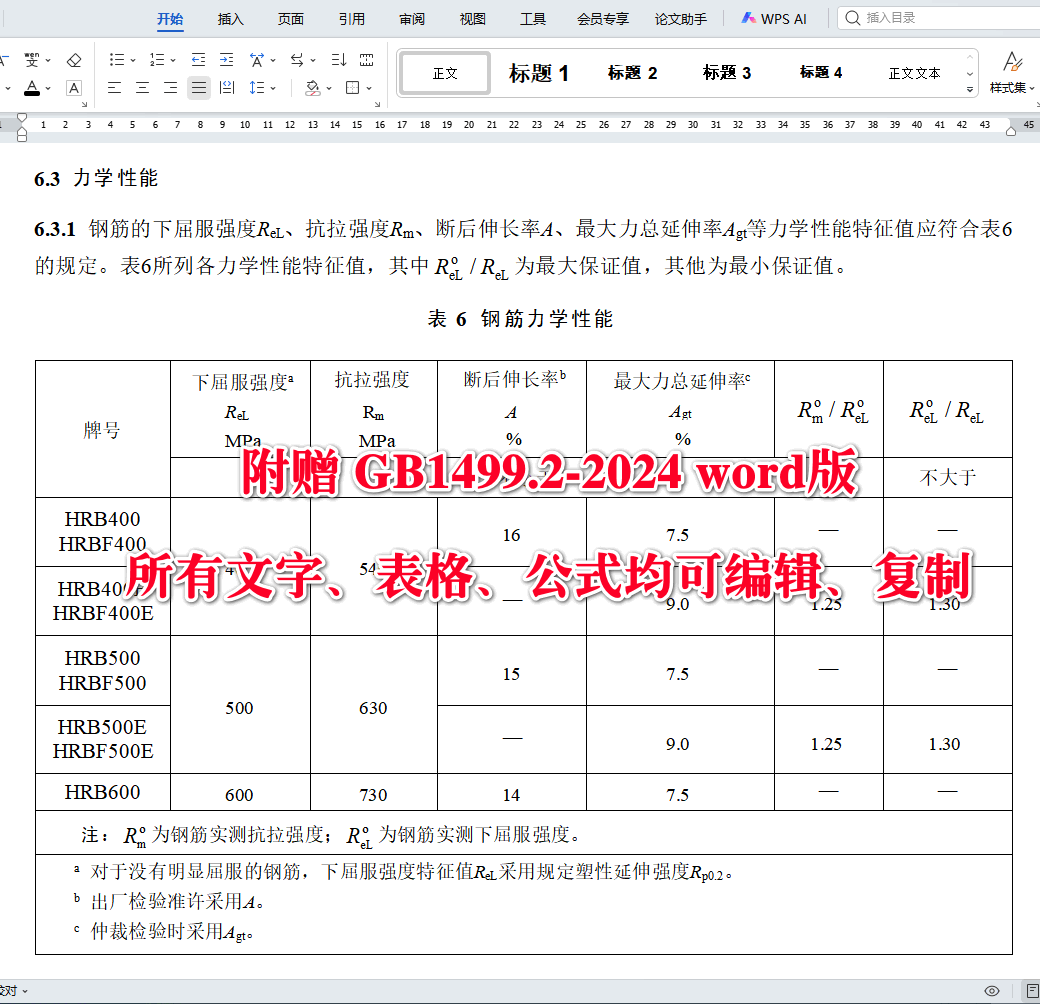The image size is (1040, 1004).
Task: Apply the 标题 2 style
Action: click(632, 73)
